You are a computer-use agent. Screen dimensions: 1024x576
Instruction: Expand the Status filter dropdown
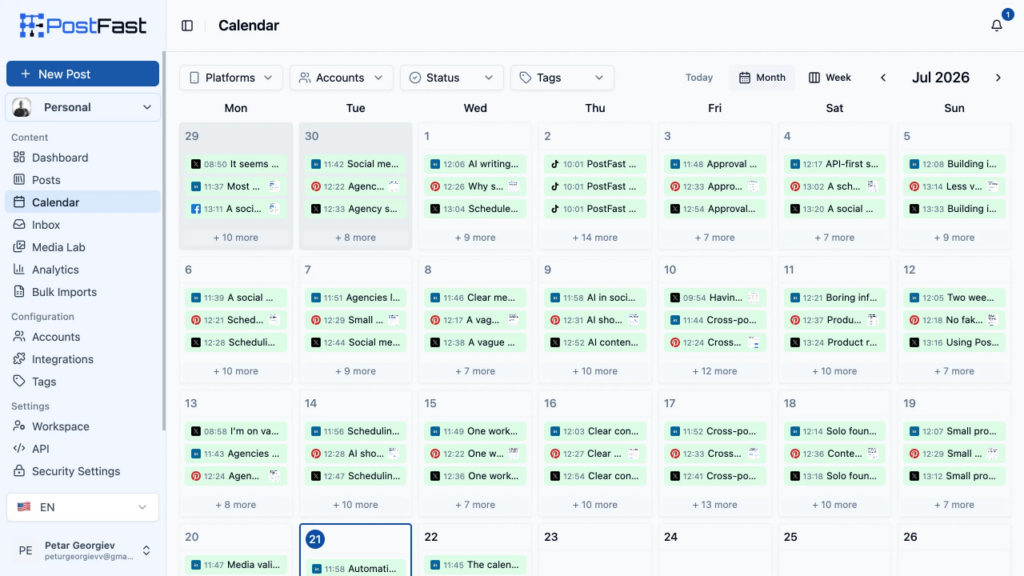coord(451,78)
